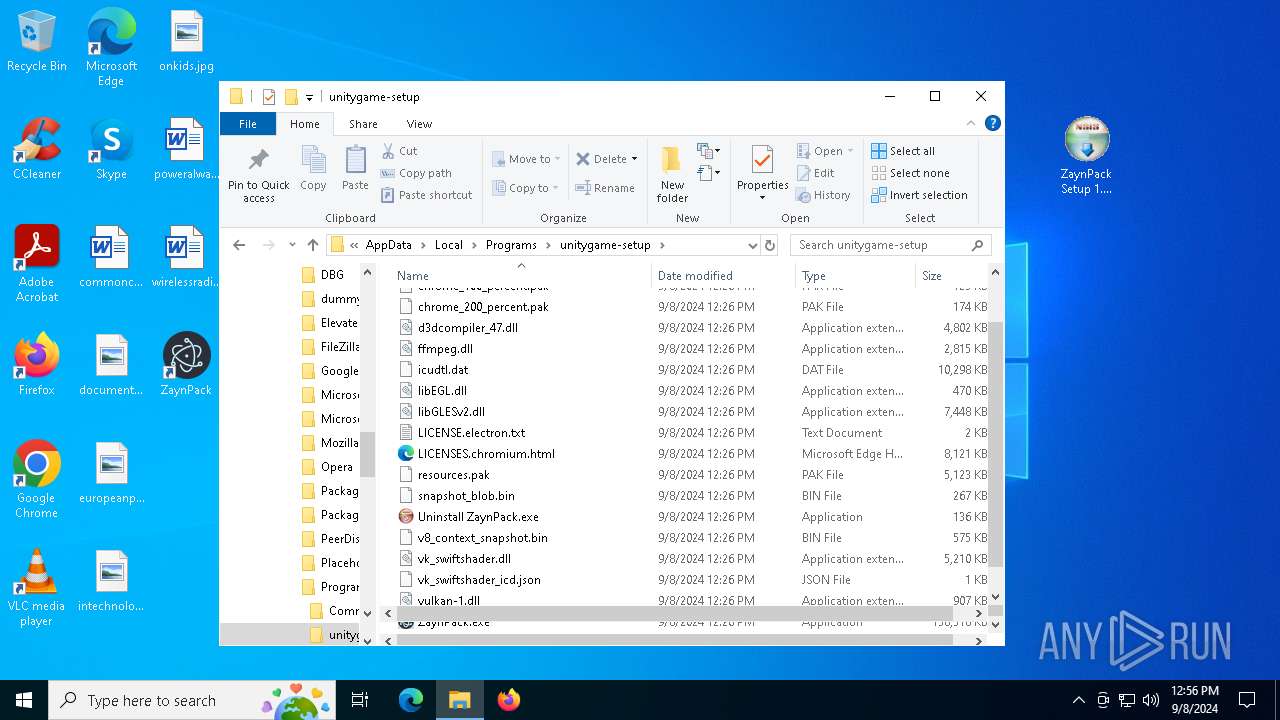The height and width of the screenshot is (720, 1280).
Task: Sort by the Date modified column
Action: 724,275
